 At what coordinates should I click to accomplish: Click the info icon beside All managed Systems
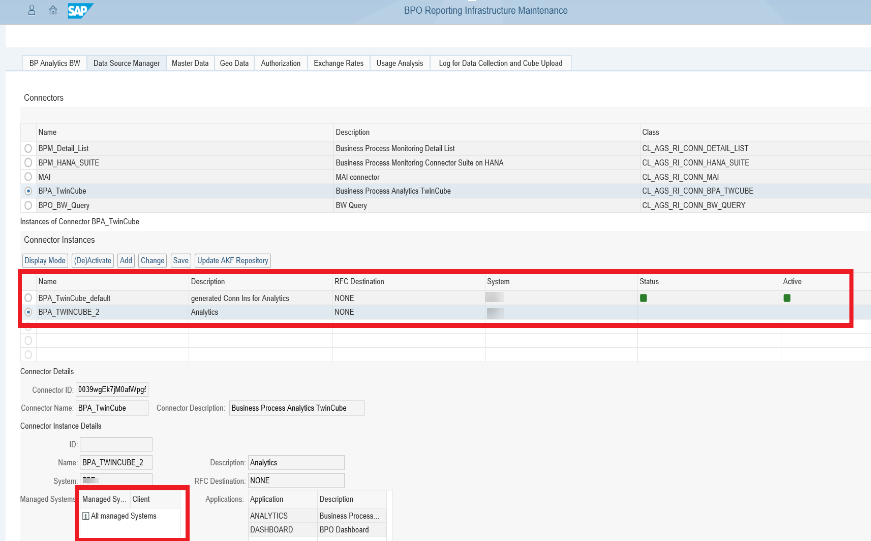point(86,516)
